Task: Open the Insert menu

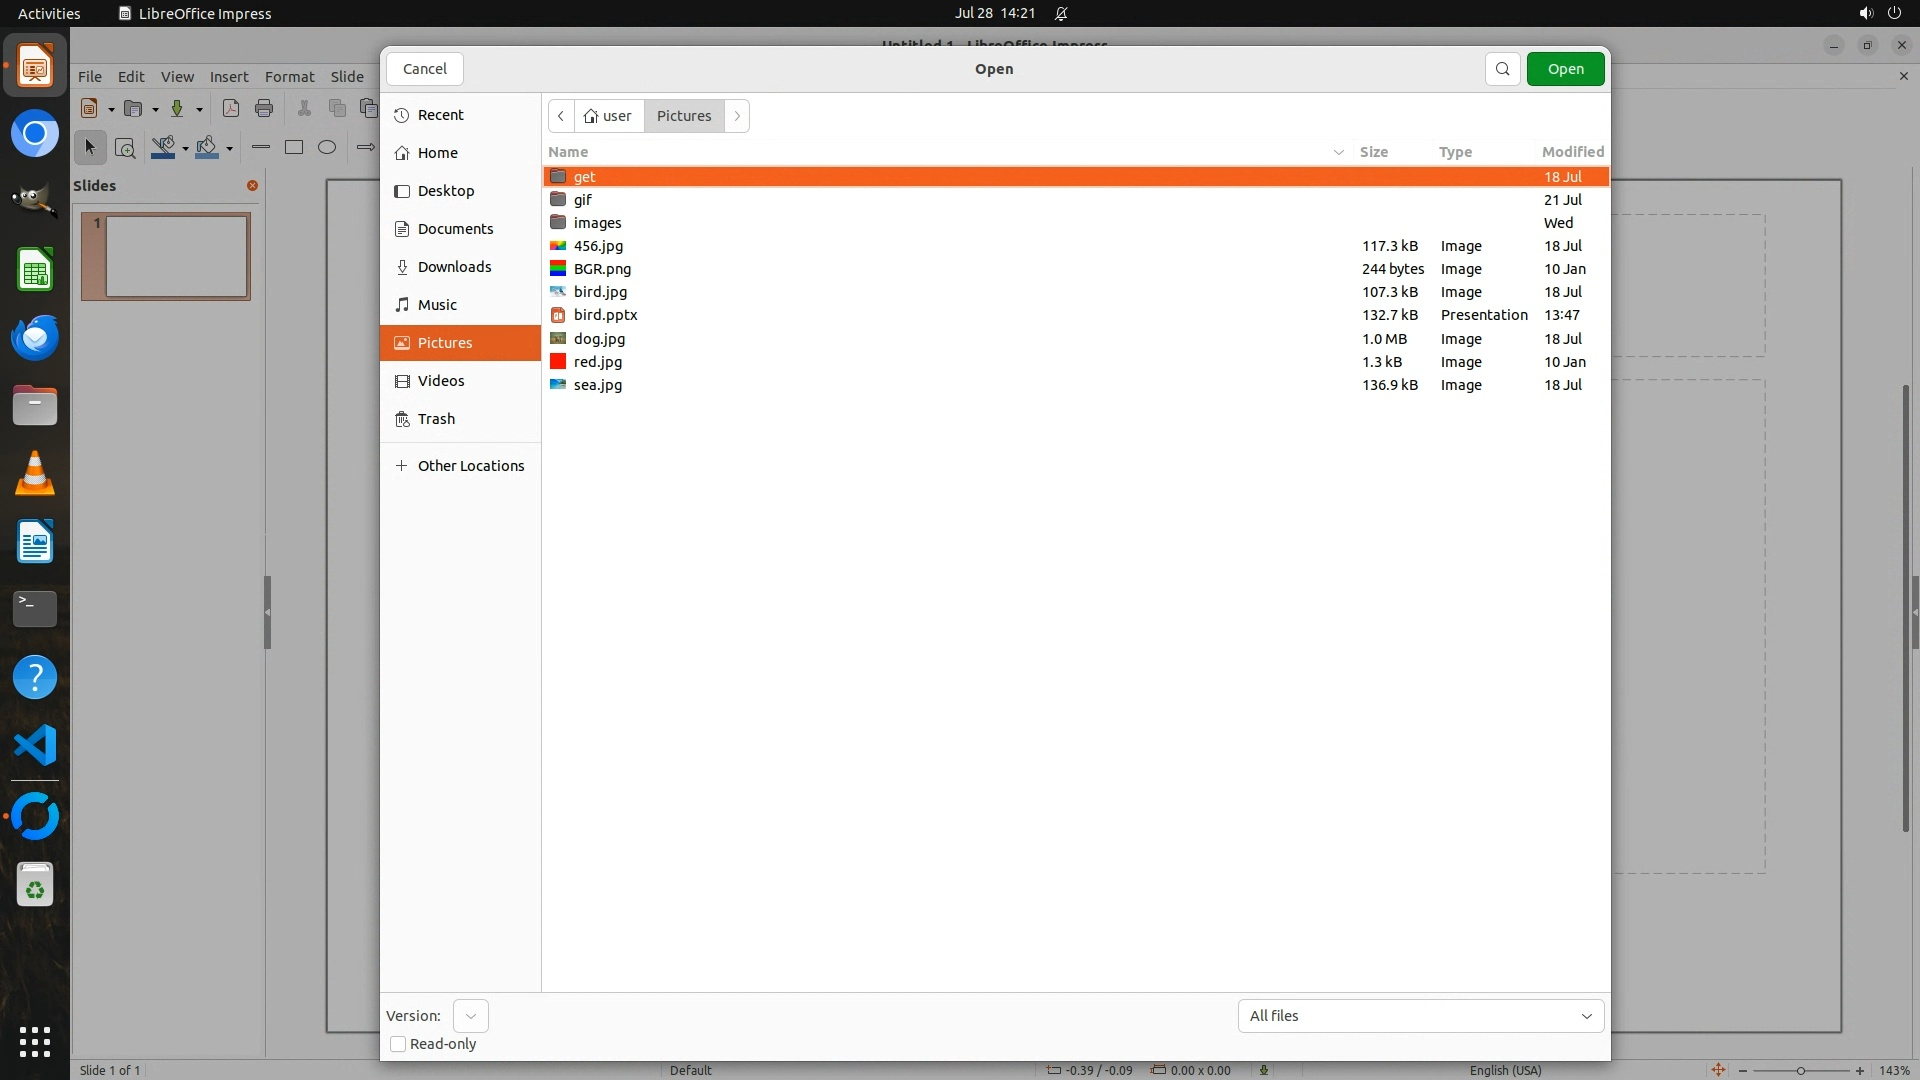Action: point(228,77)
